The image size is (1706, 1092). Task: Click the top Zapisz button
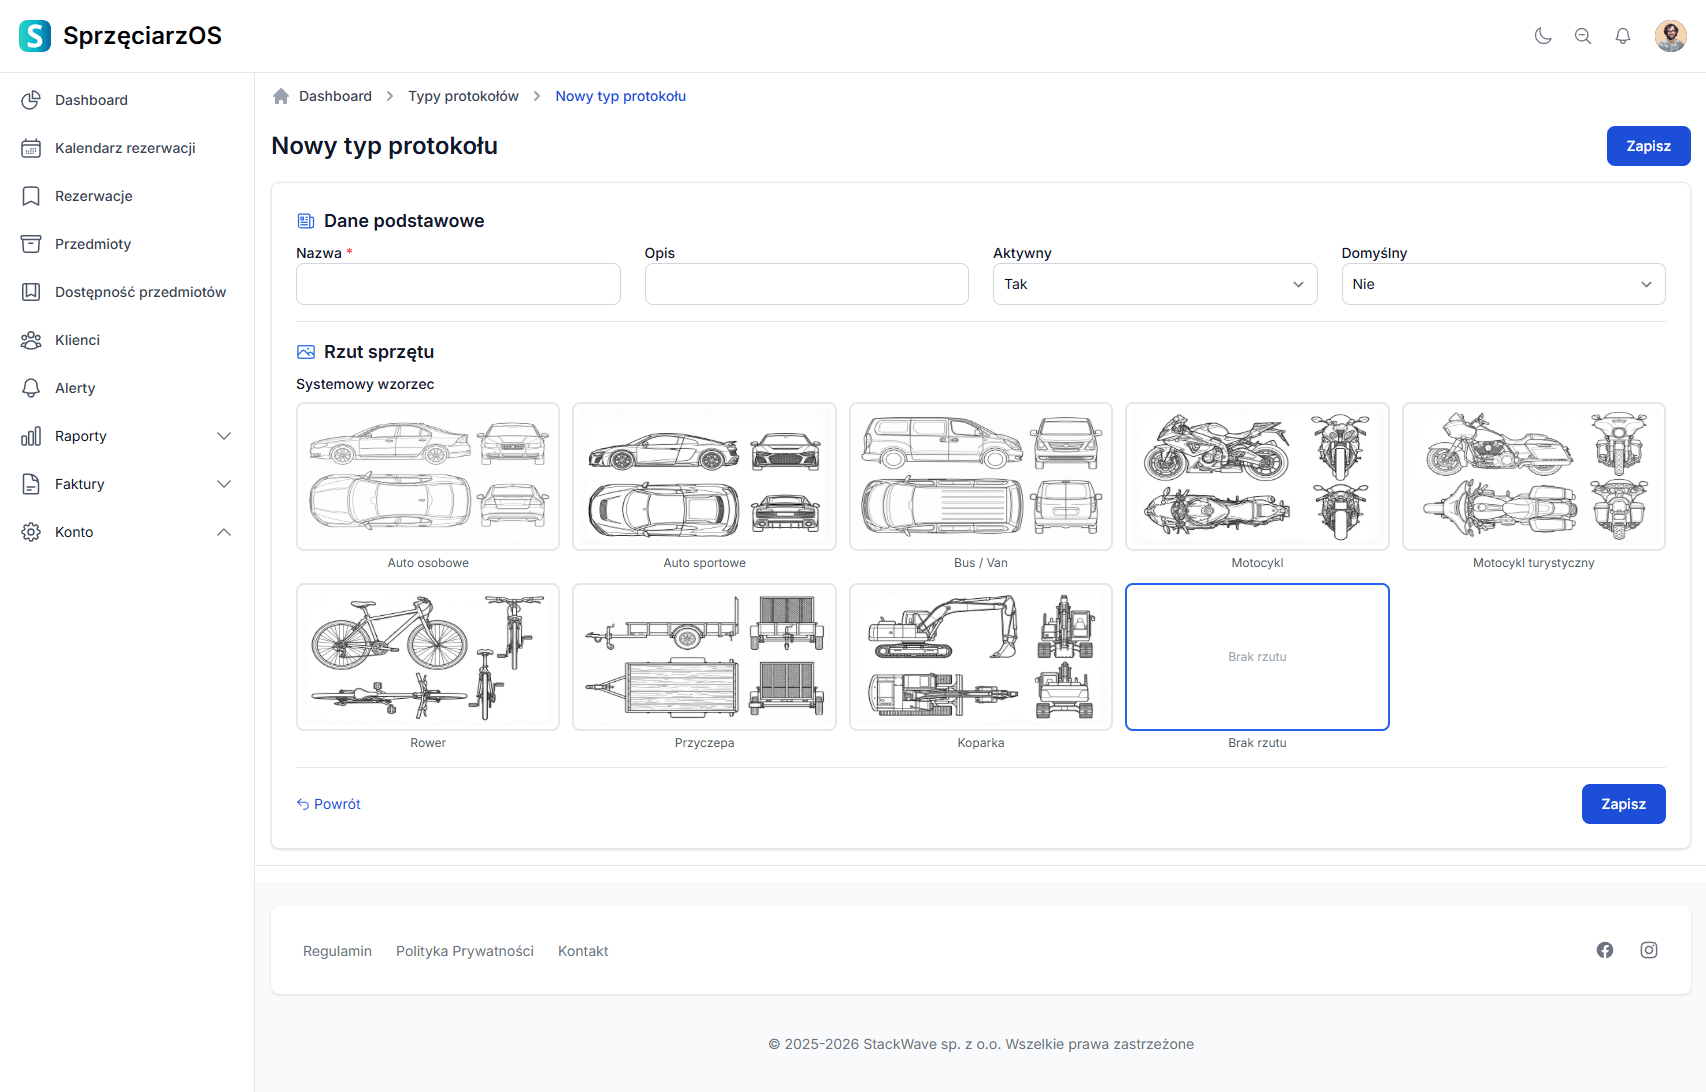coord(1648,146)
